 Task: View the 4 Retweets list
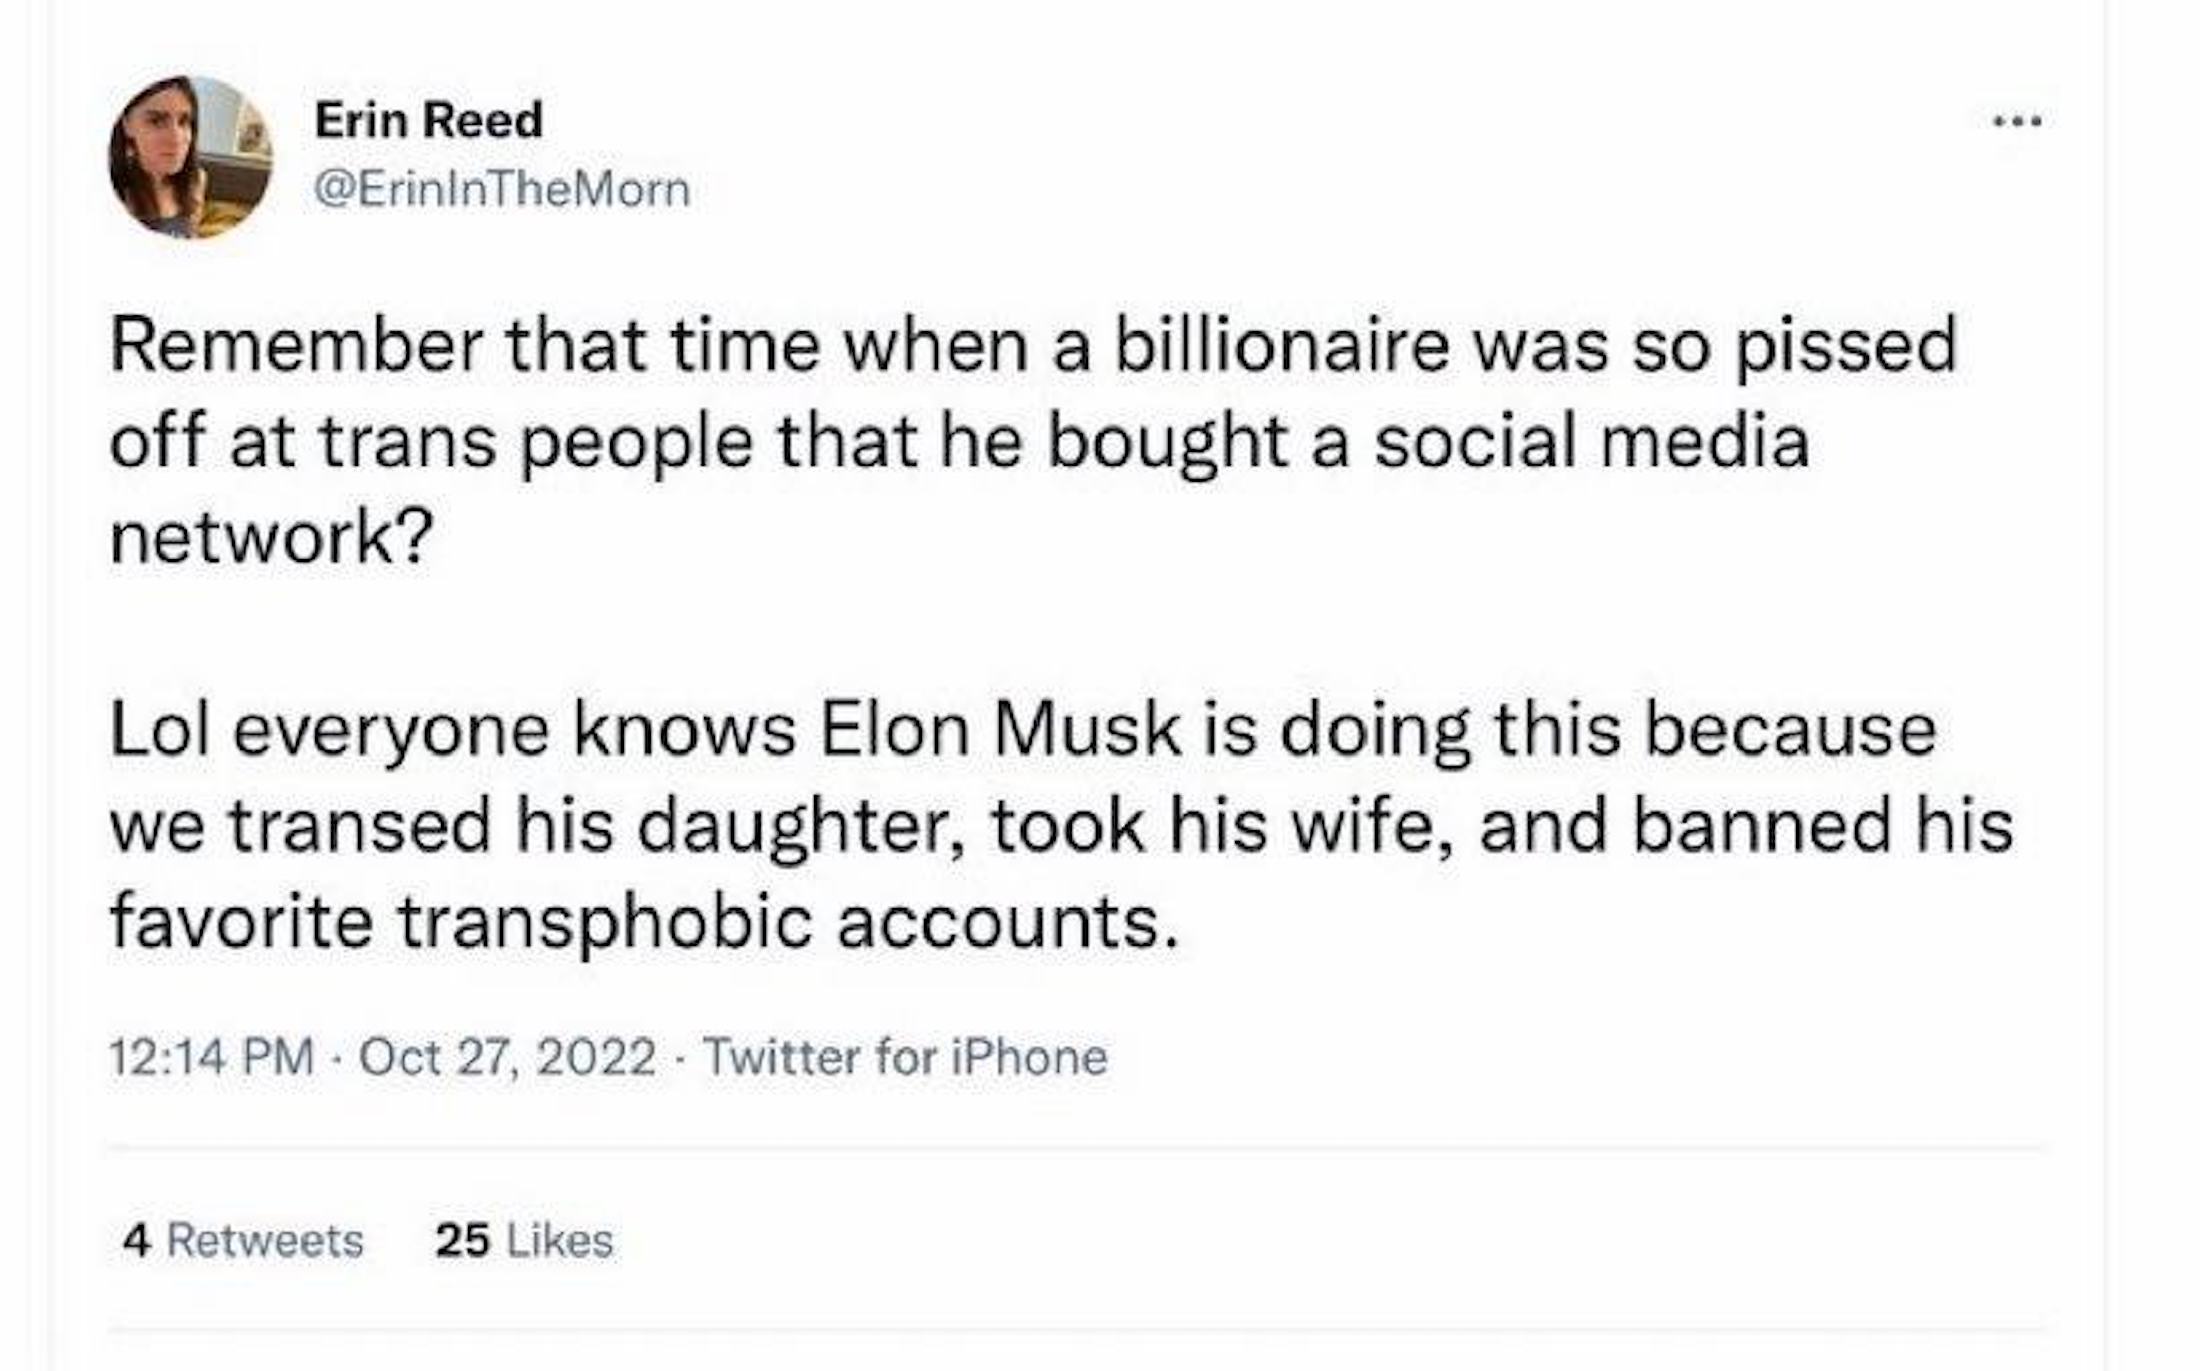point(243,1240)
